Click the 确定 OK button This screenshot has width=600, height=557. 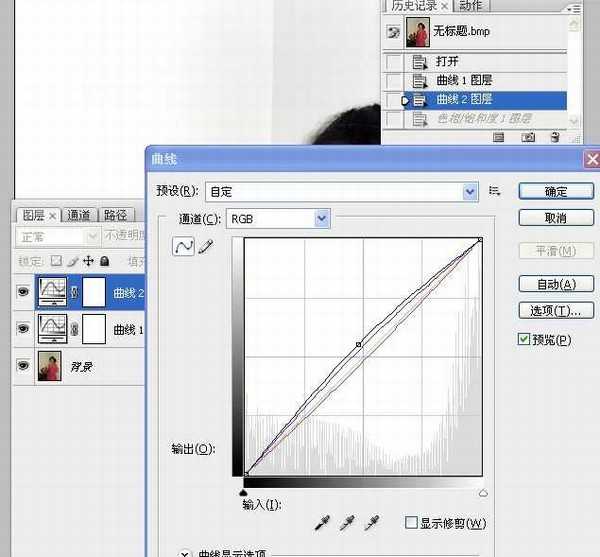tap(555, 191)
